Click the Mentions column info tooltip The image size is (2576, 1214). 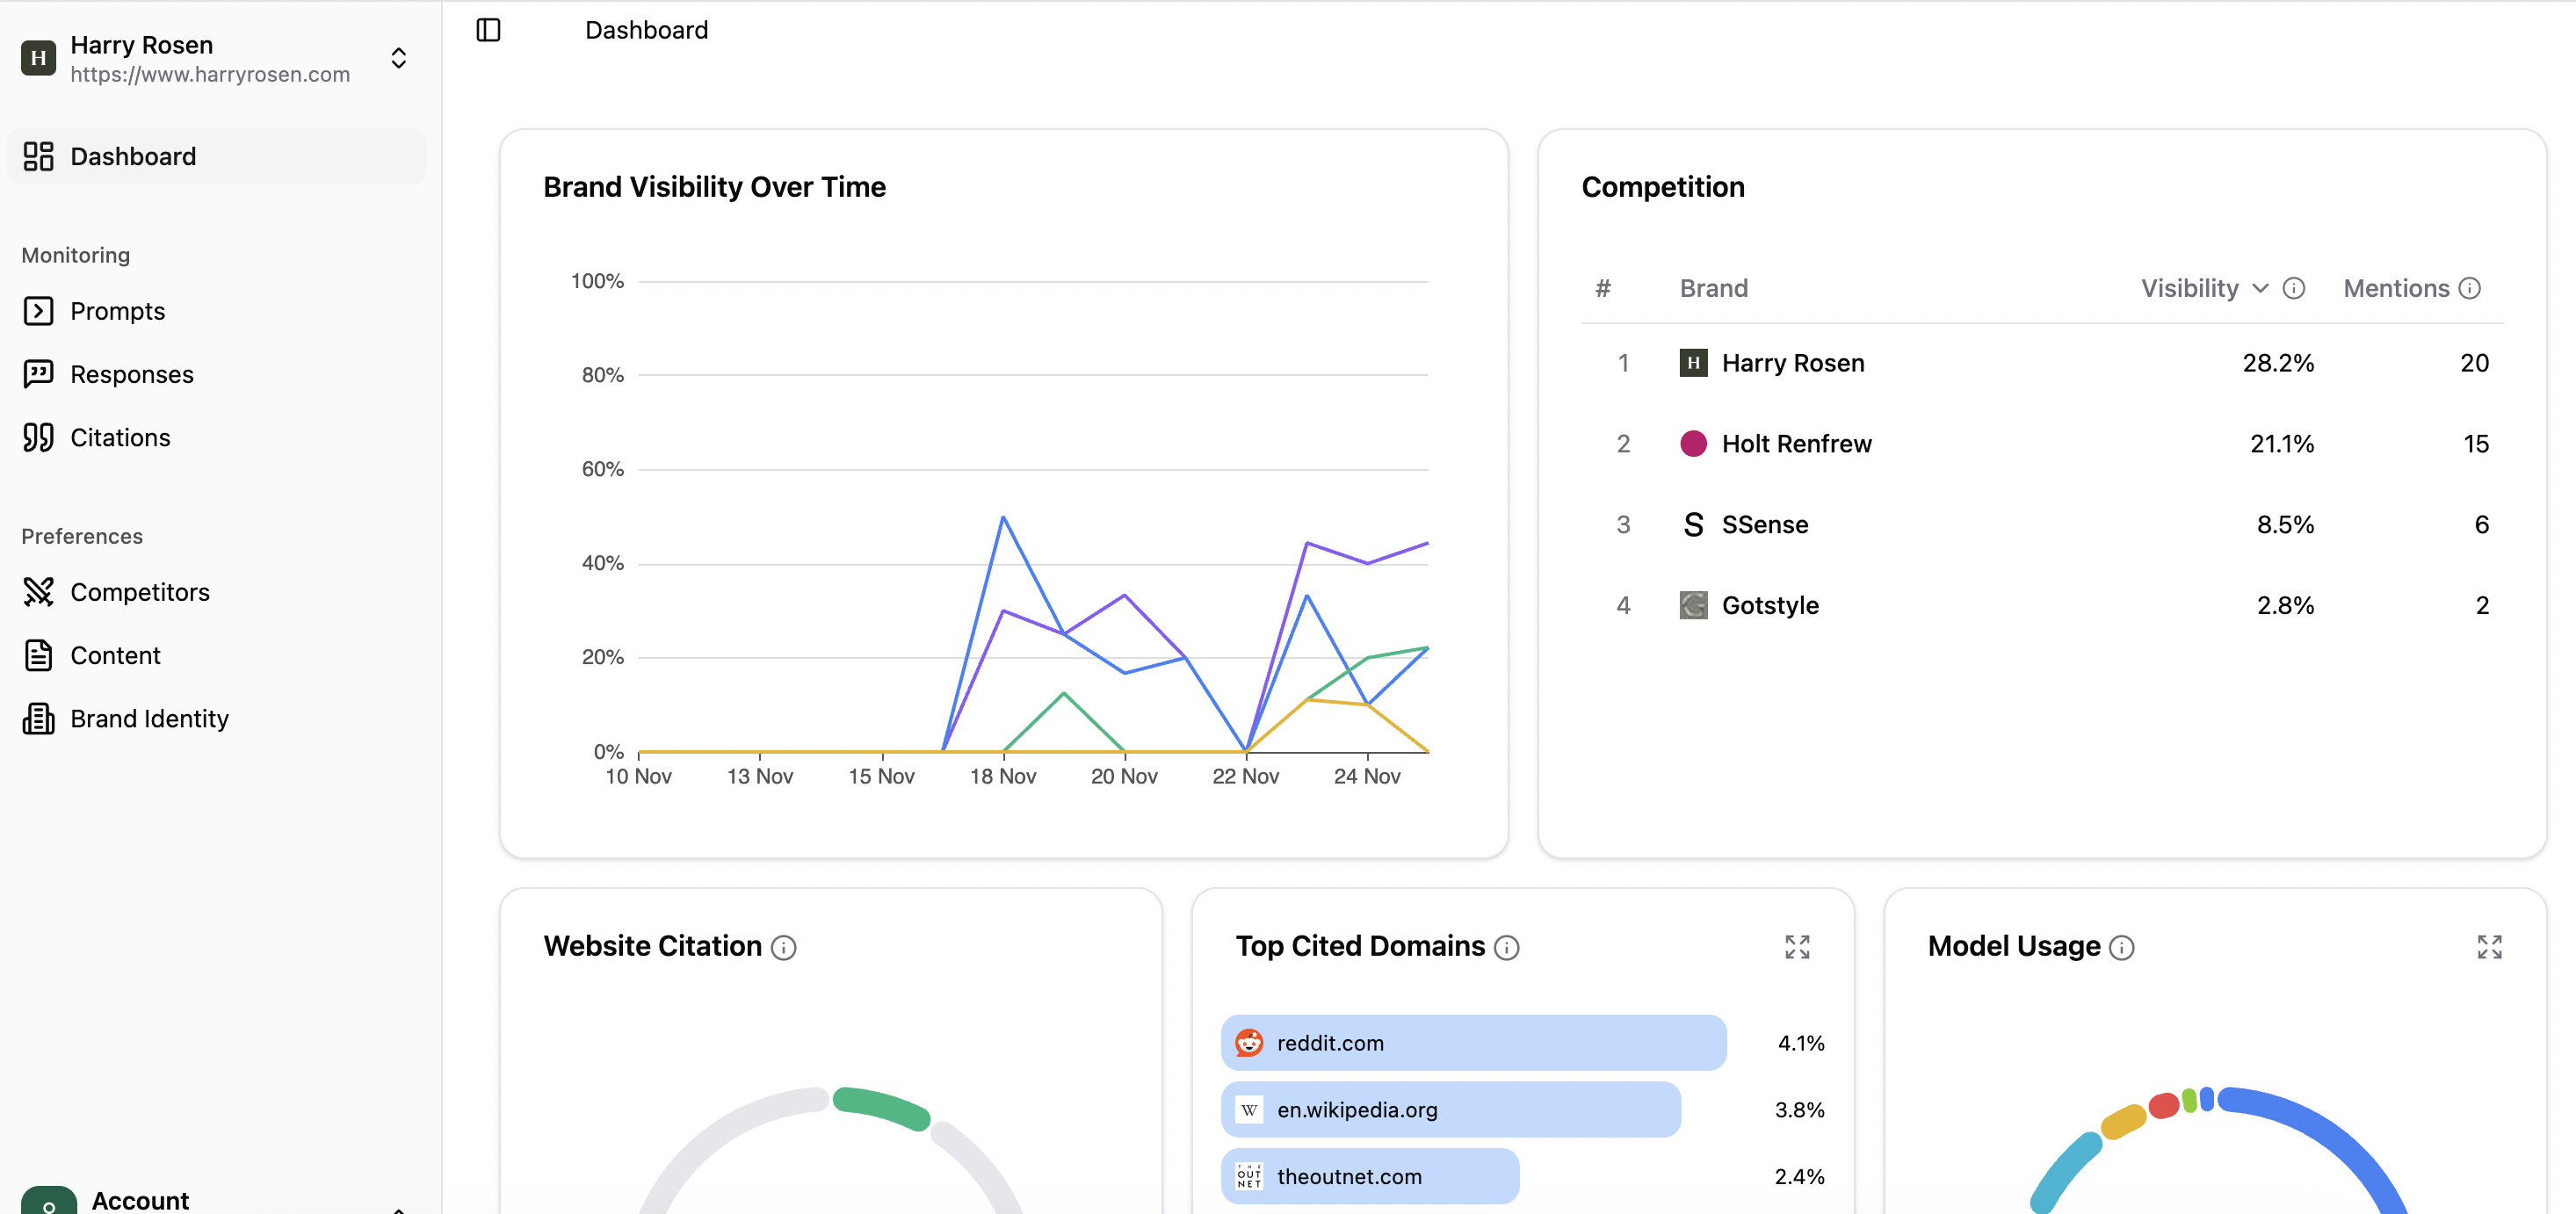coord(2470,288)
